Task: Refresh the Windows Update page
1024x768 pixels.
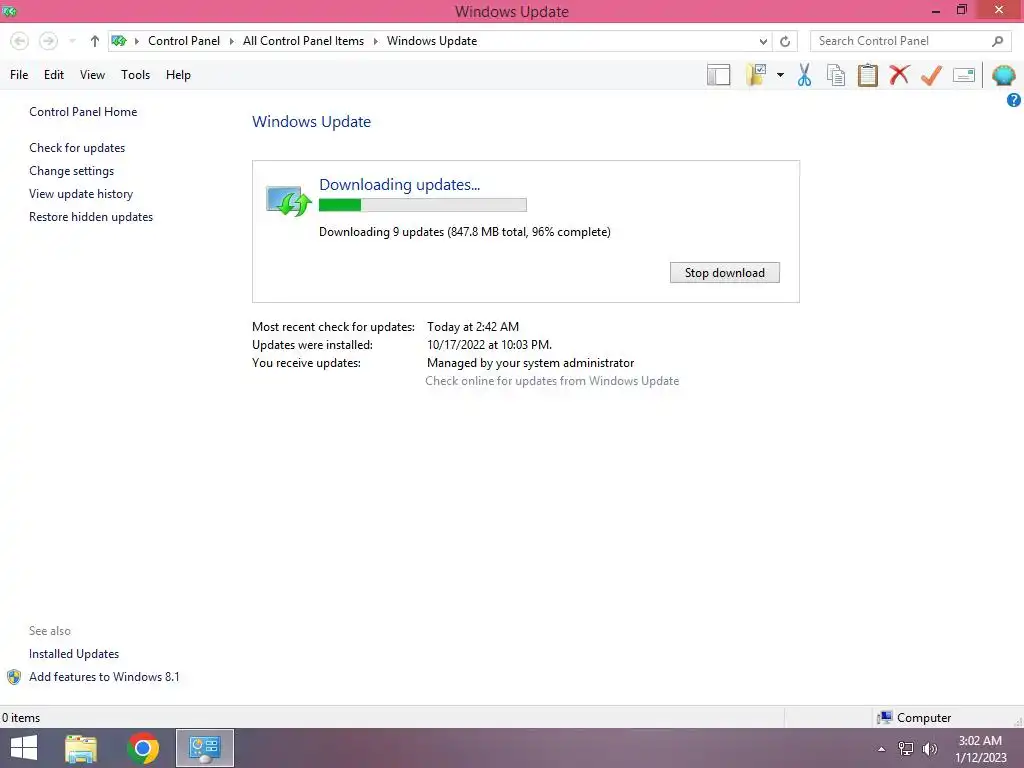Action: tap(785, 41)
